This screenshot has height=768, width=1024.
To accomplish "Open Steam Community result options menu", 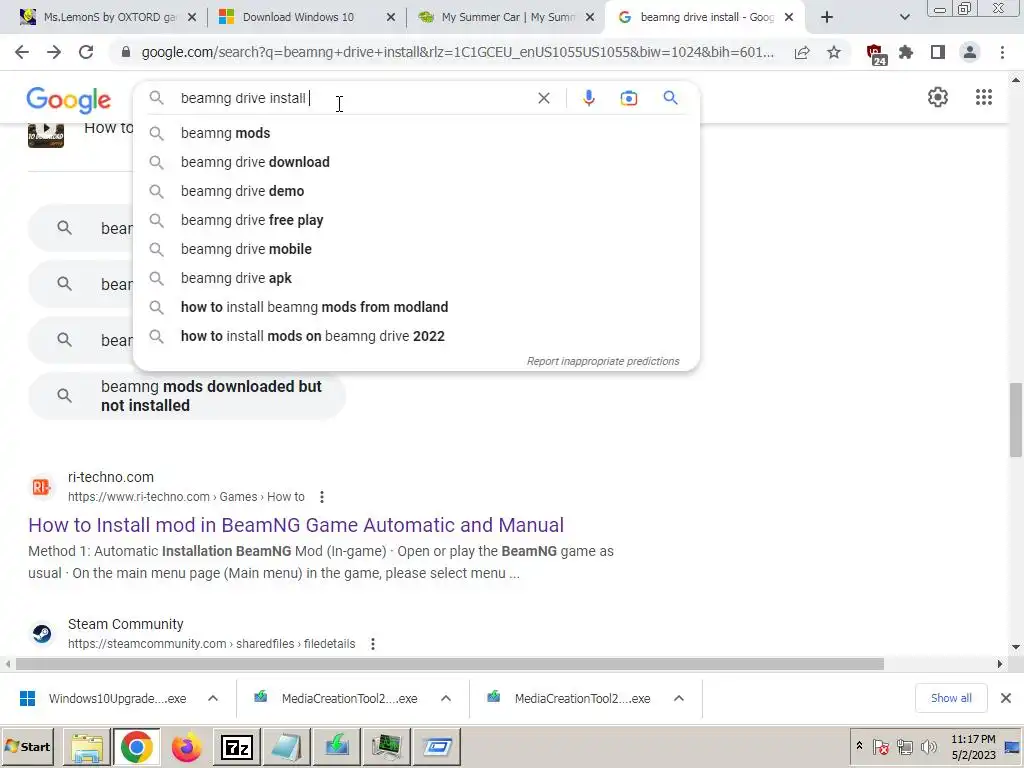I will [x=373, y=644].
